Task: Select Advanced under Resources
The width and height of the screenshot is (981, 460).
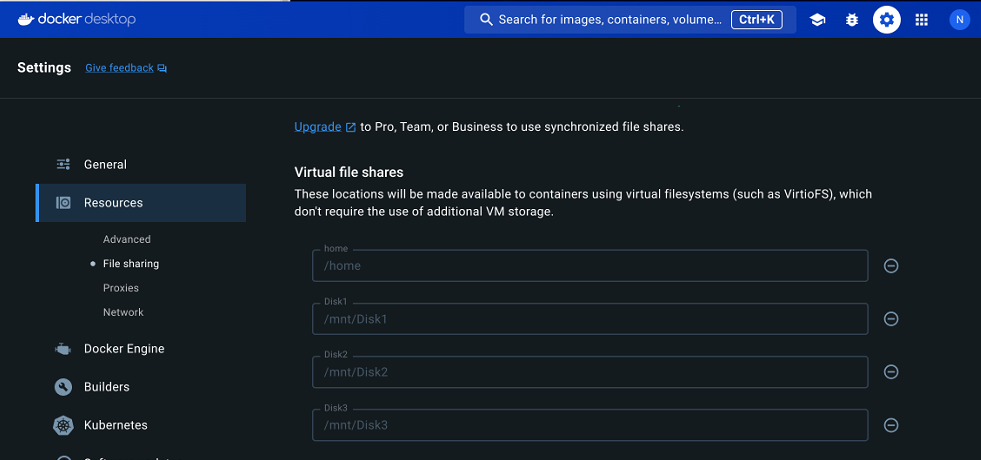Action: [x=127, y=240]
